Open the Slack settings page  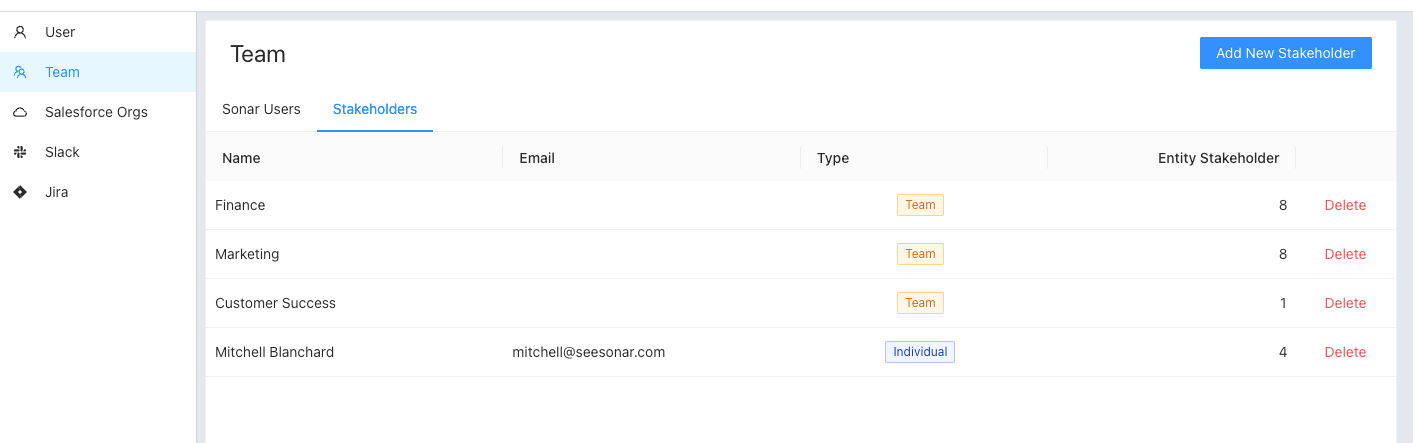tap(98, 152)
